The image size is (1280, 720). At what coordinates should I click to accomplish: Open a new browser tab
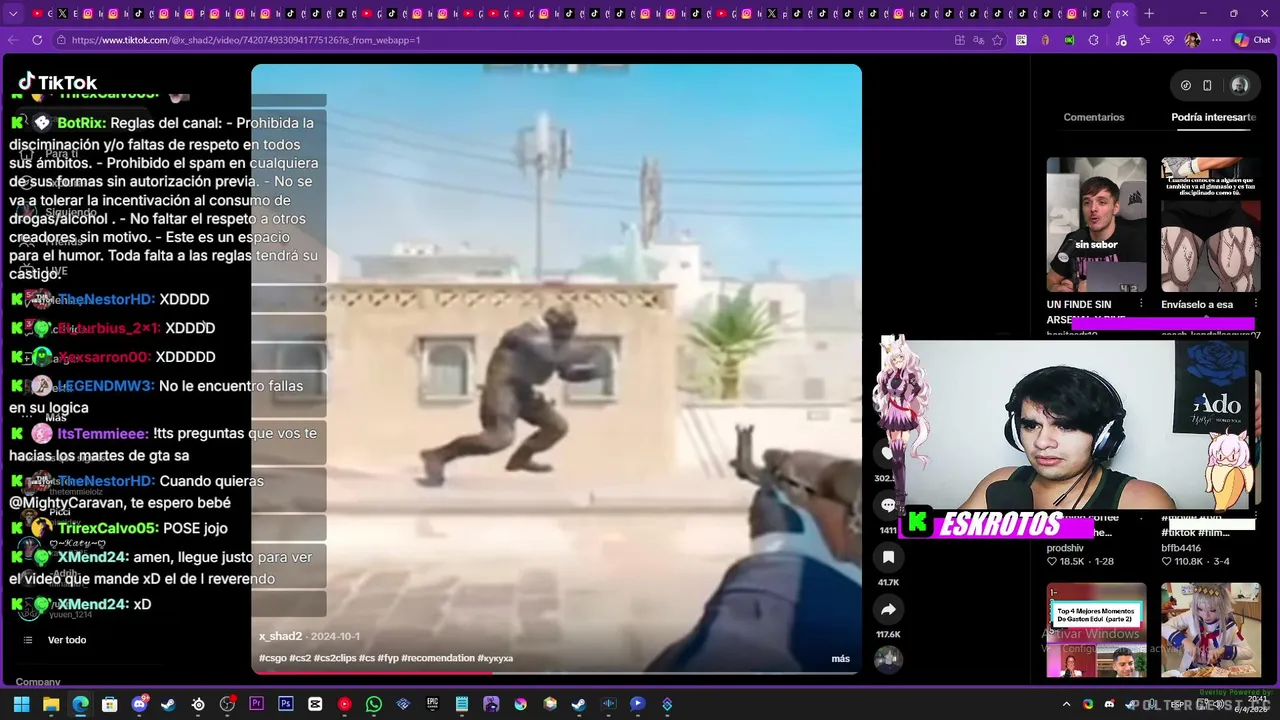coord(1149,13)
